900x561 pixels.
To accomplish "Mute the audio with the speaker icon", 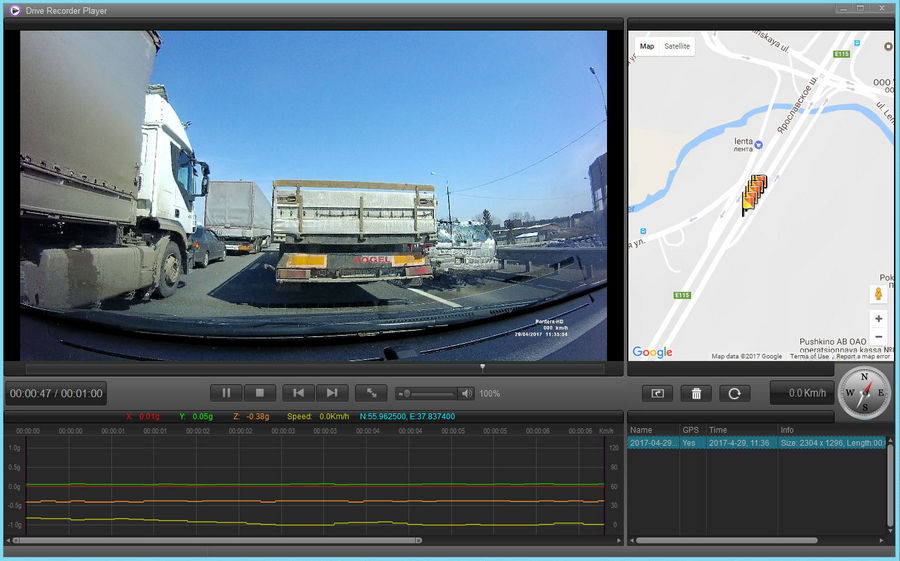I will coord(467,393).
